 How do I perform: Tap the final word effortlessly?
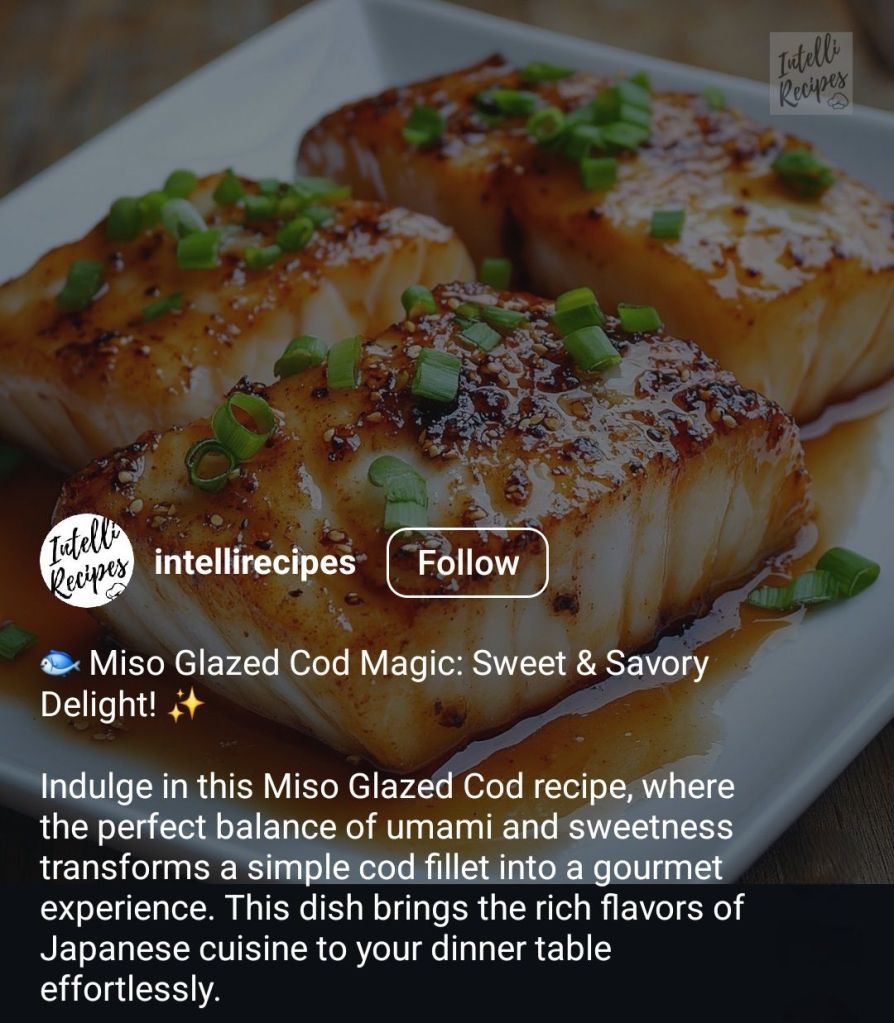click(x=131, y=989)
